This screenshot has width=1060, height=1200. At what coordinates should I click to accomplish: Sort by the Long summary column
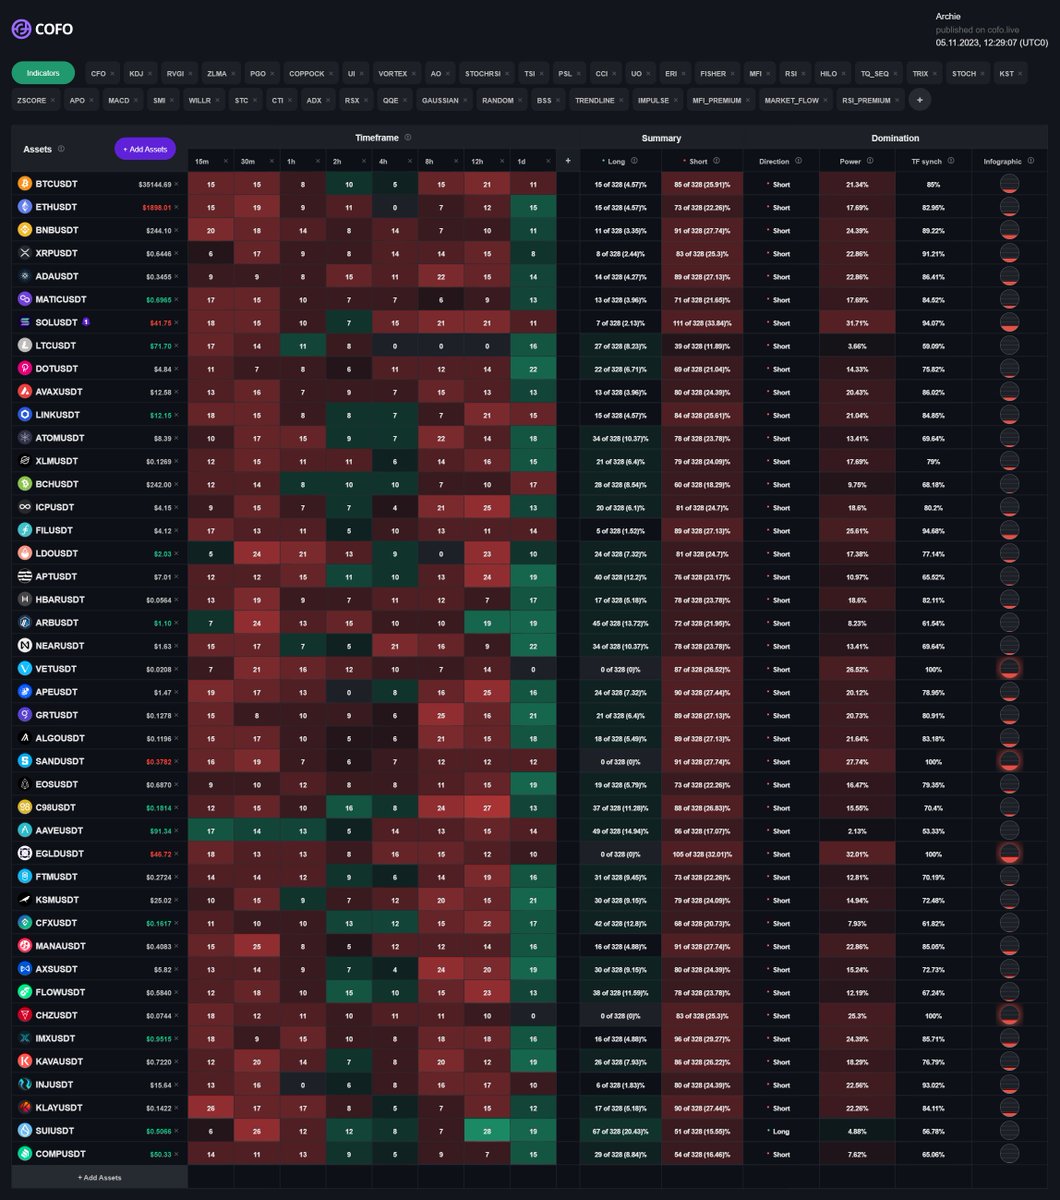[x=615, y=161]
